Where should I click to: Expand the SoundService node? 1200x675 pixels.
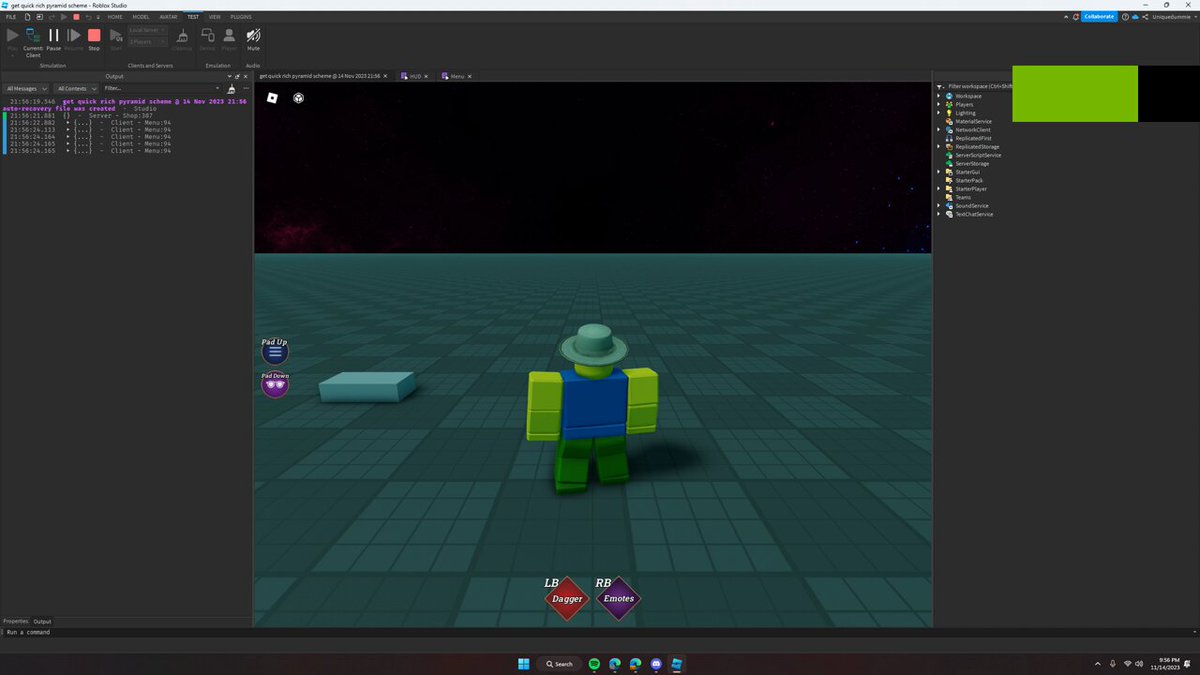939,205
